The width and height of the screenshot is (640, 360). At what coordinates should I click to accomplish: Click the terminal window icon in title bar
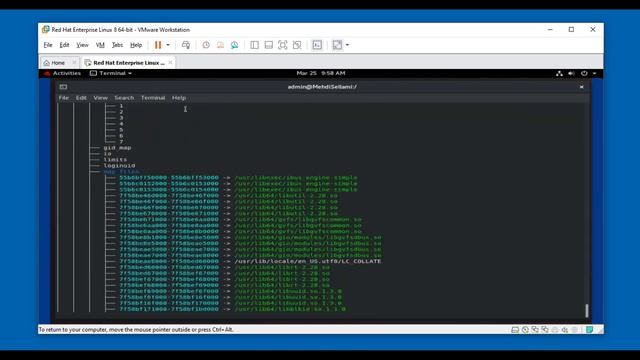[x=63, y=87]
